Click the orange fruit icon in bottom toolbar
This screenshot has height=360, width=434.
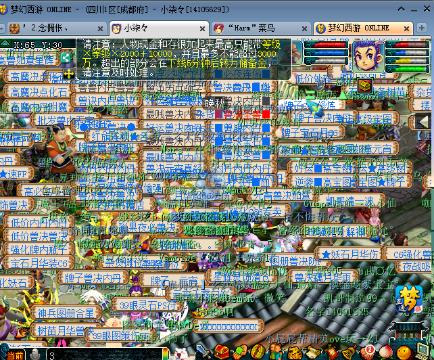[x=405, y=353]
